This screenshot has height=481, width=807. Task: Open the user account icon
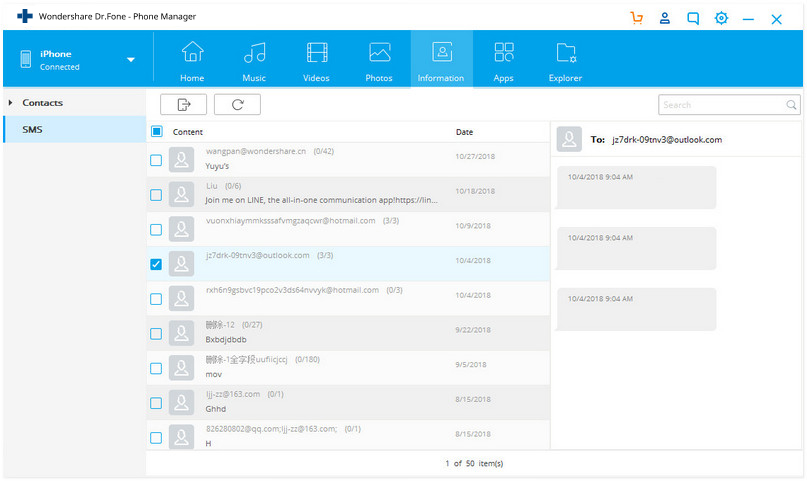664,19
